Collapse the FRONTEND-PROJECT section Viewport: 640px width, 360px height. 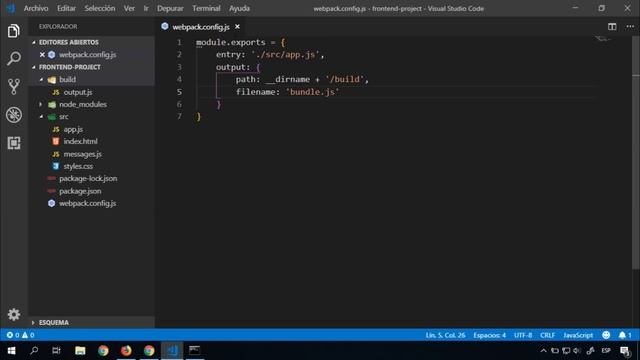pyautogui.click(x=66, y=67)
